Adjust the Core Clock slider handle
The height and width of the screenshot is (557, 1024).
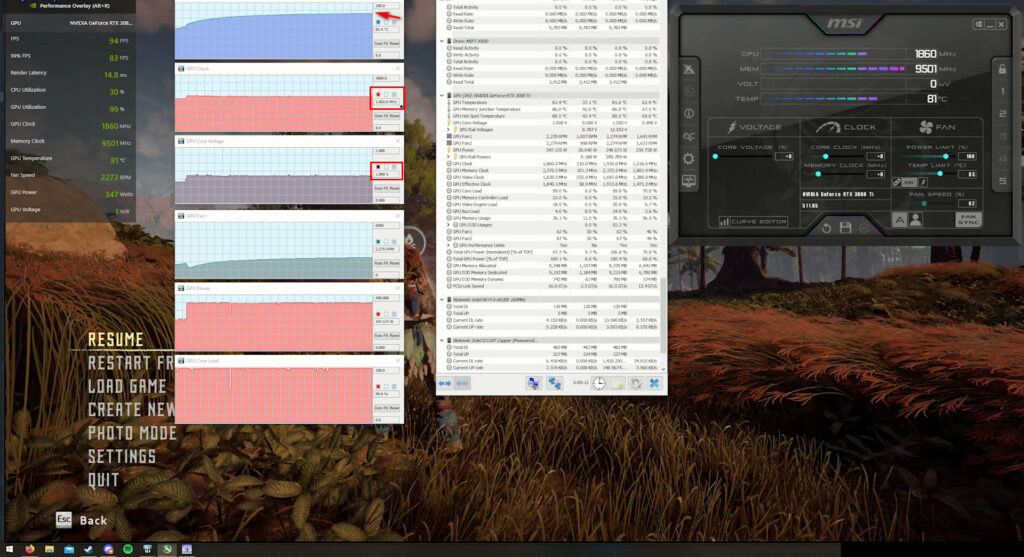[x=825, y=156]
